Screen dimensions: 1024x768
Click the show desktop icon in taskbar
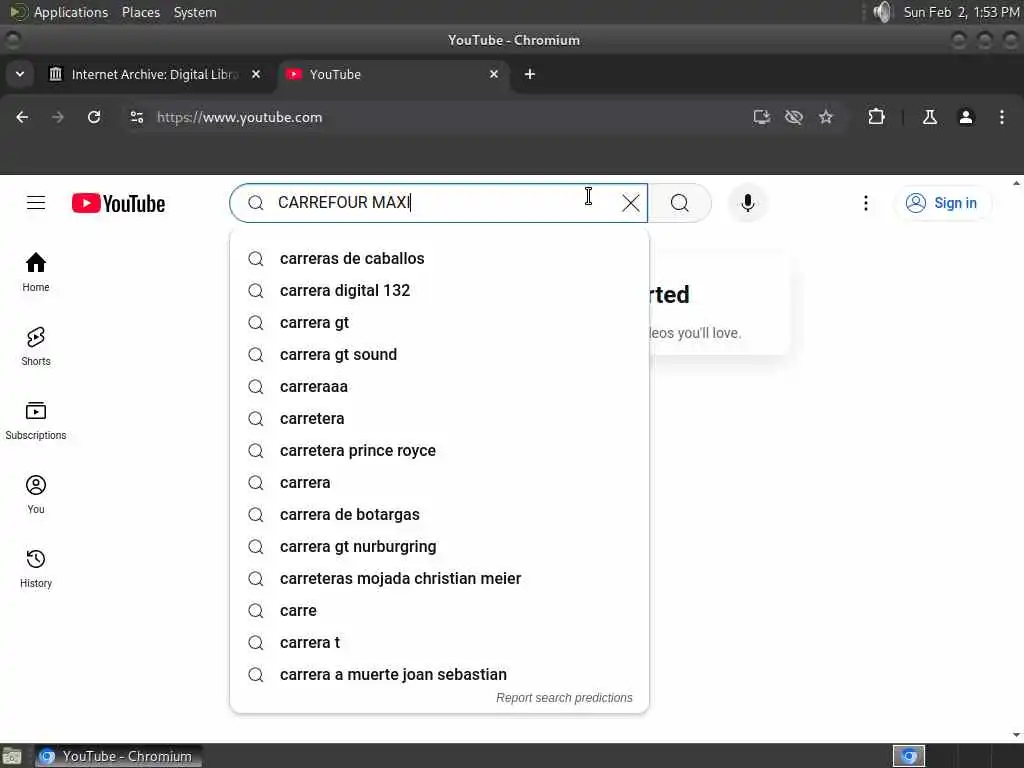[12, 757]
